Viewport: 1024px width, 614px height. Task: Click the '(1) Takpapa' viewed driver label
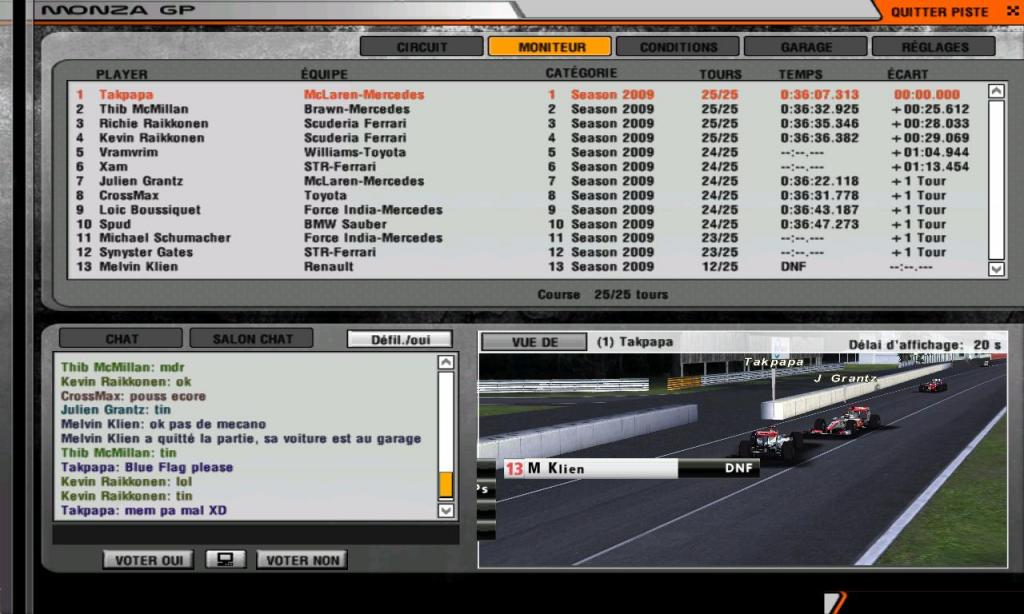[635, 342]
